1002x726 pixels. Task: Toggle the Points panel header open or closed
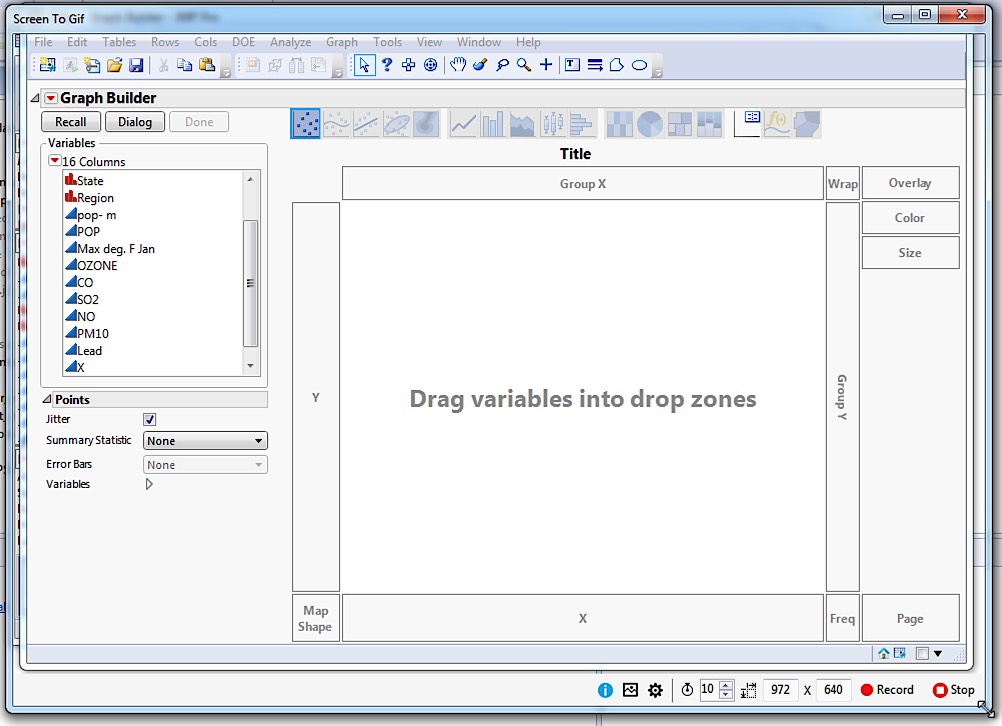tap(47, 399)
